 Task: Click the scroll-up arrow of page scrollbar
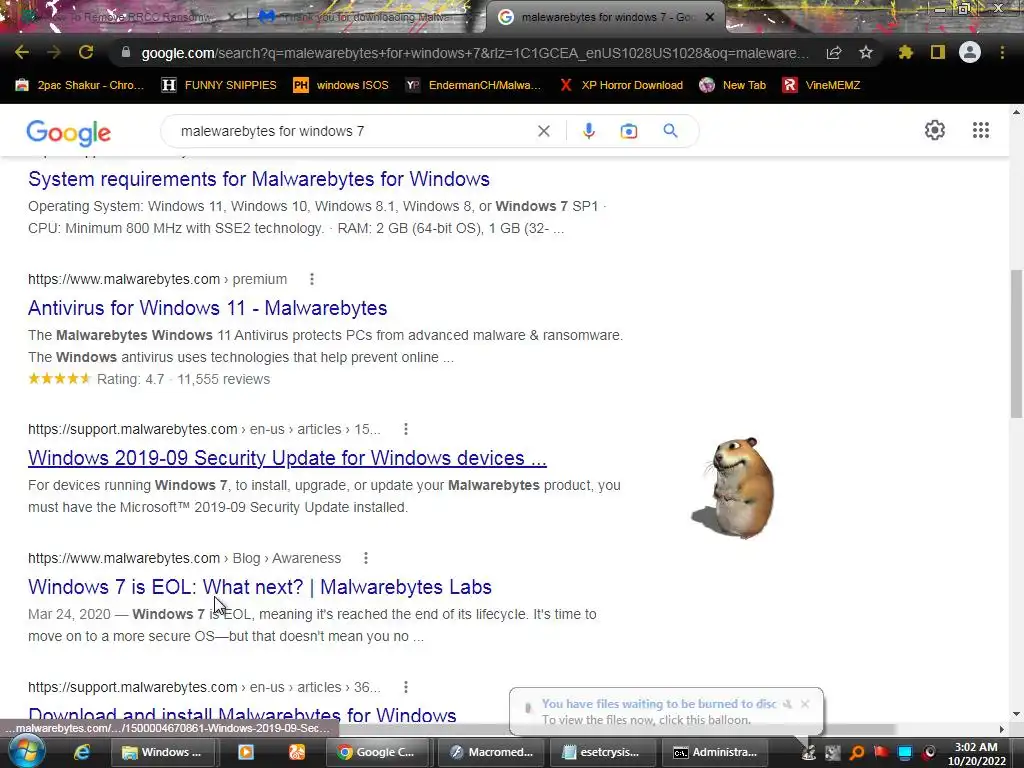[1016, 113]
